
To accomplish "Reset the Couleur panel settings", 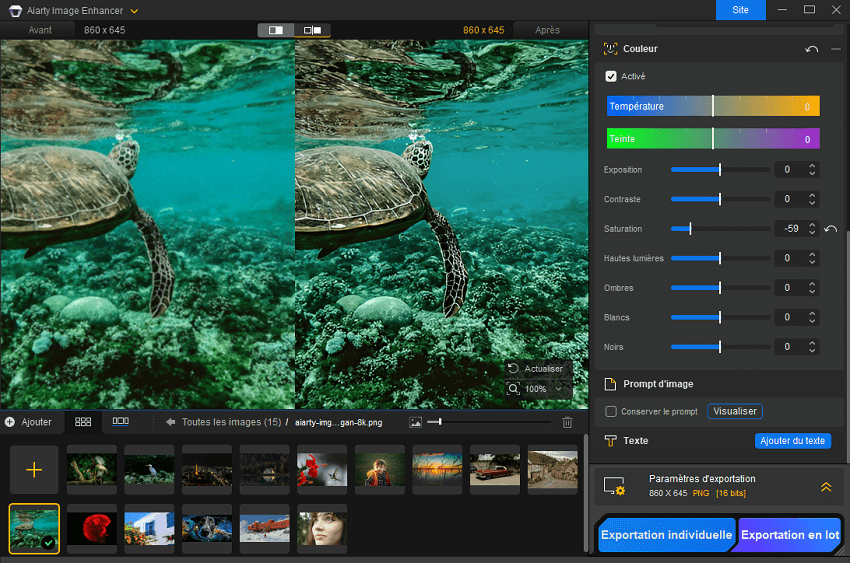I will [x=812, y=49].
